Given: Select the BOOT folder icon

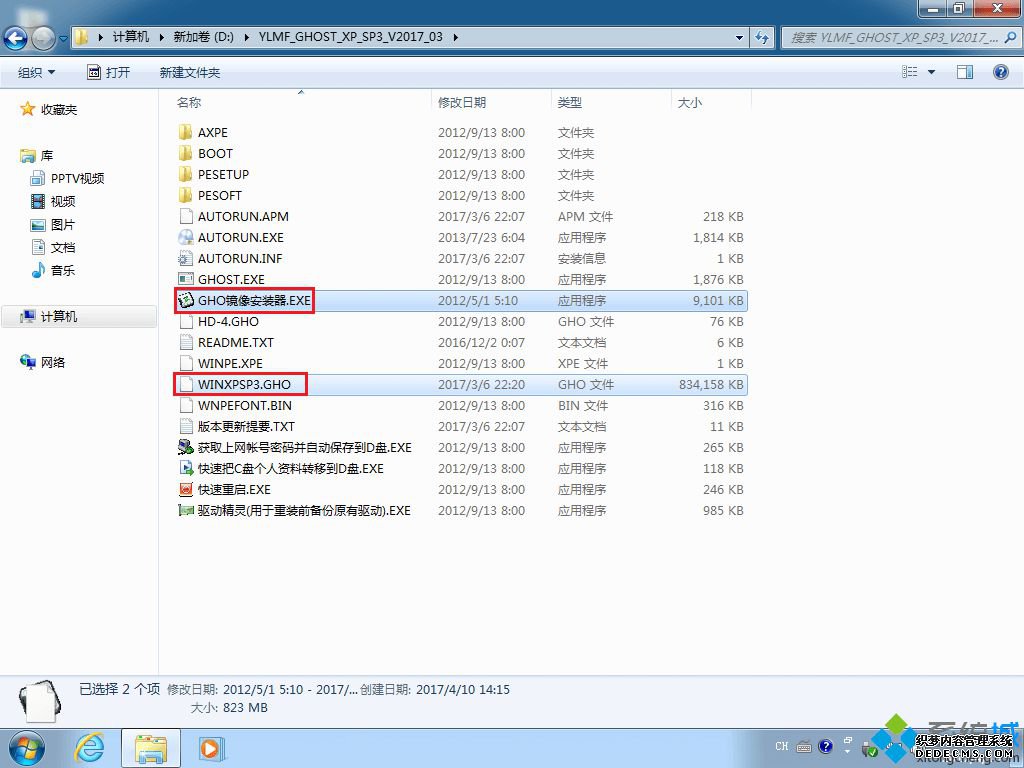Looking at the screenshot, I should click(x=185, y=153).
